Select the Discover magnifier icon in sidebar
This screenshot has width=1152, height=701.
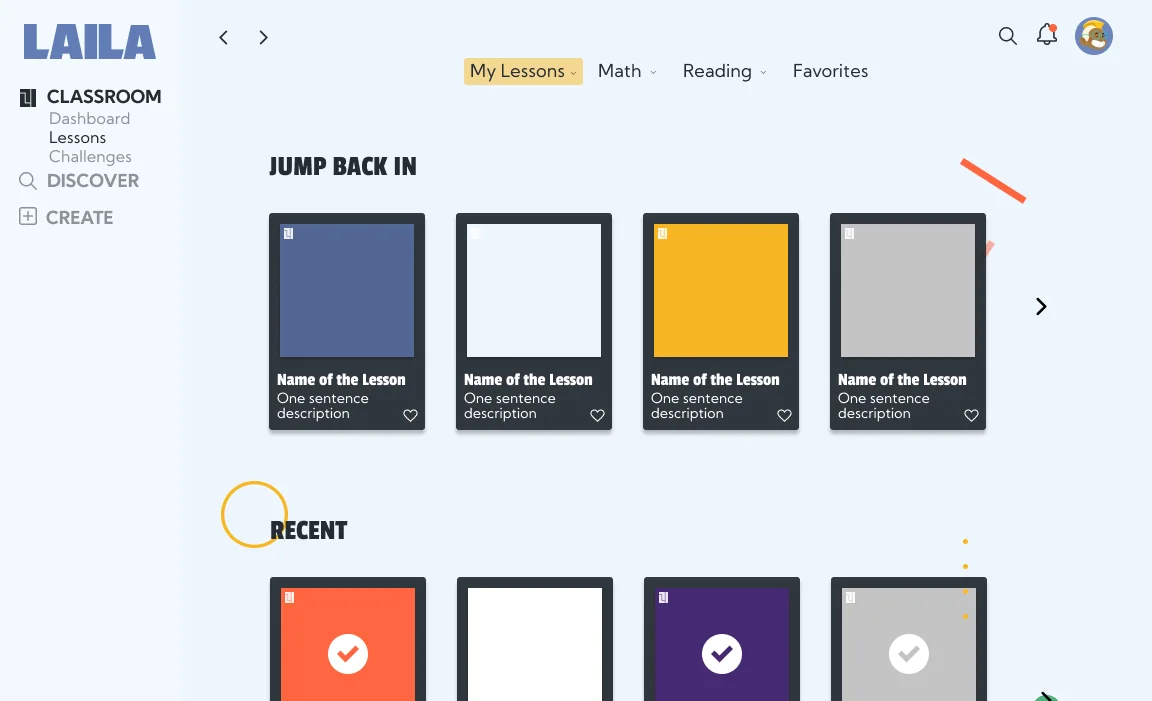[28, 181]
